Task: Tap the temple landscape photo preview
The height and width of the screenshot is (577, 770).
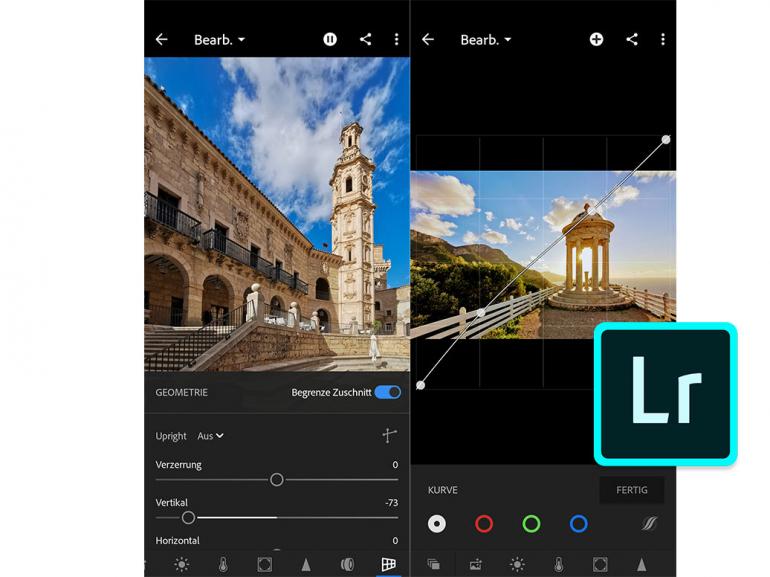Action: [x=543, y=255]
